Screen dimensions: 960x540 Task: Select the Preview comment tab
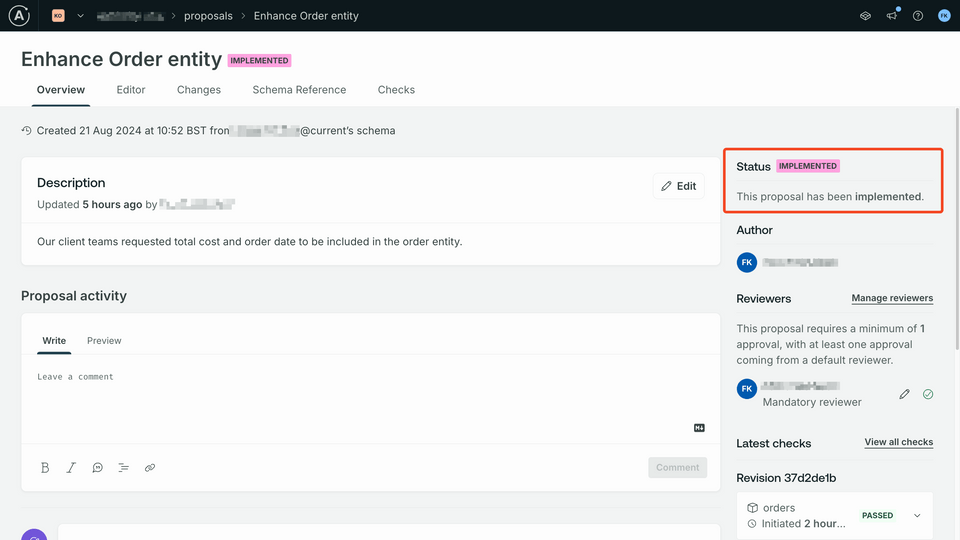(x=104, y=341)
